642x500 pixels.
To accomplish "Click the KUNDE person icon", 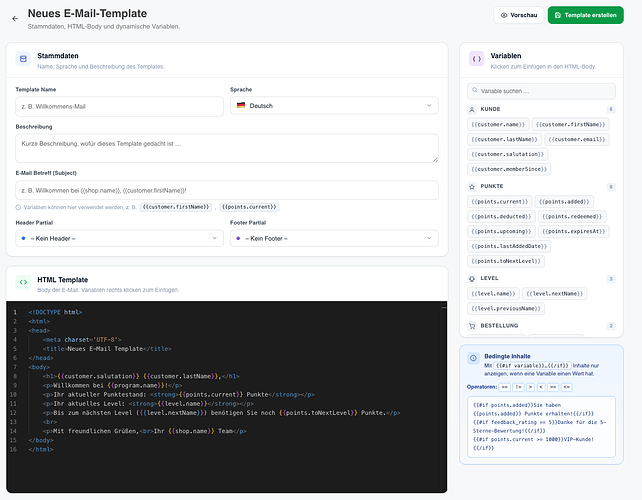I will click(x=472, y=109).
